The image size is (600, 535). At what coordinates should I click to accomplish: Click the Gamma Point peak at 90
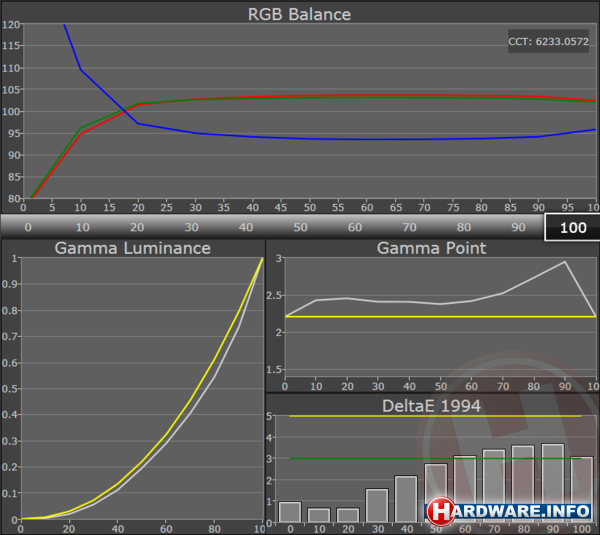coord(565,262)
